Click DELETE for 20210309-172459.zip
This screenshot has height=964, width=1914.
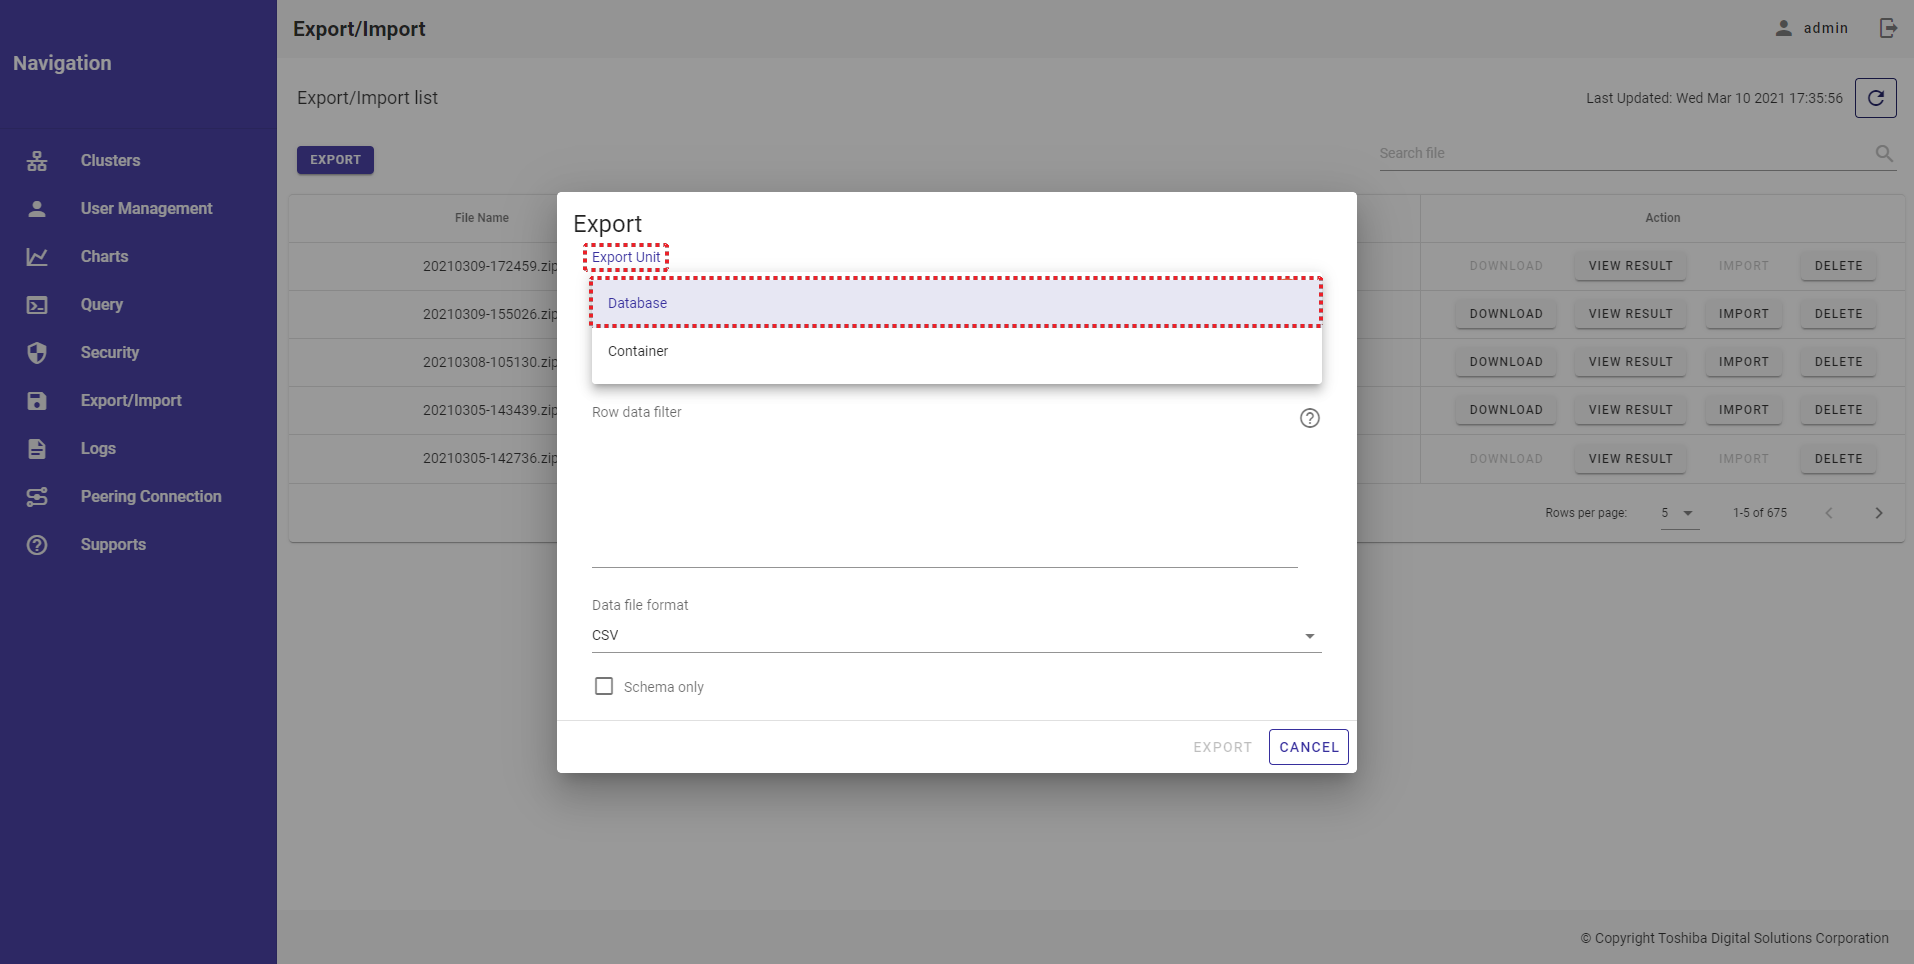click(1838, 266)
